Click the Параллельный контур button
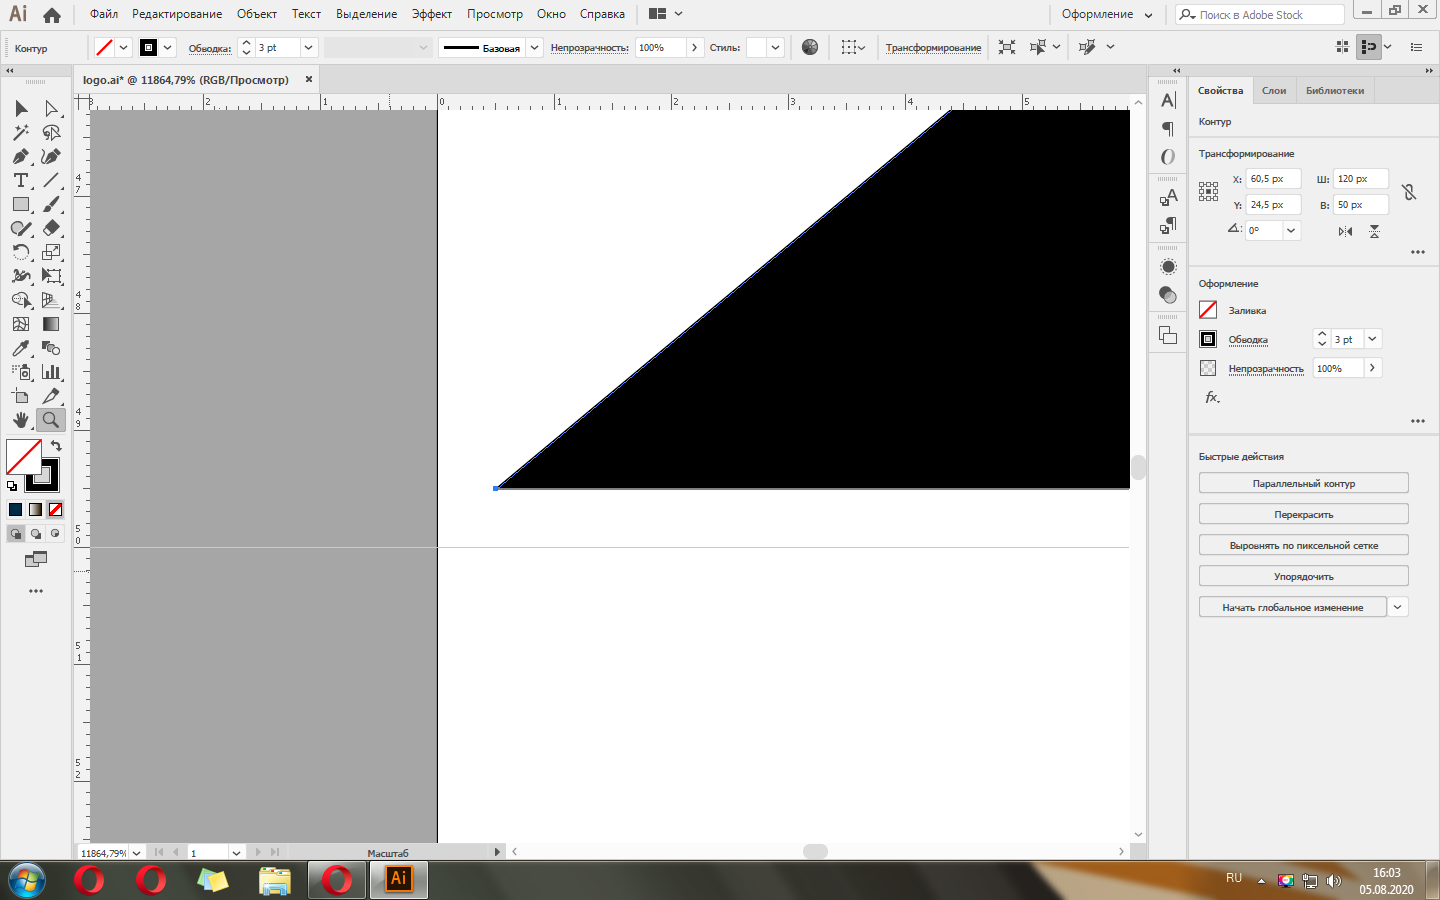 coord(1303,484)
